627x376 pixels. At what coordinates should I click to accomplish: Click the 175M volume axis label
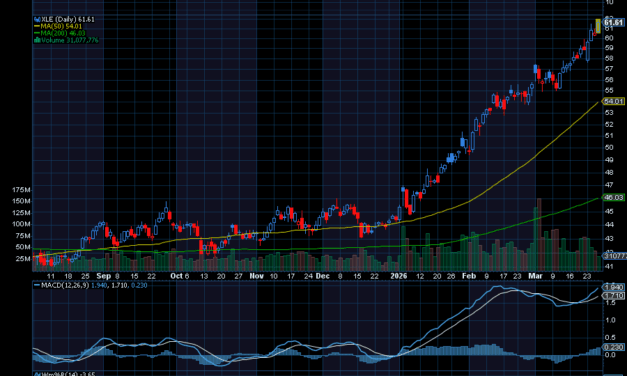(22, 190)
